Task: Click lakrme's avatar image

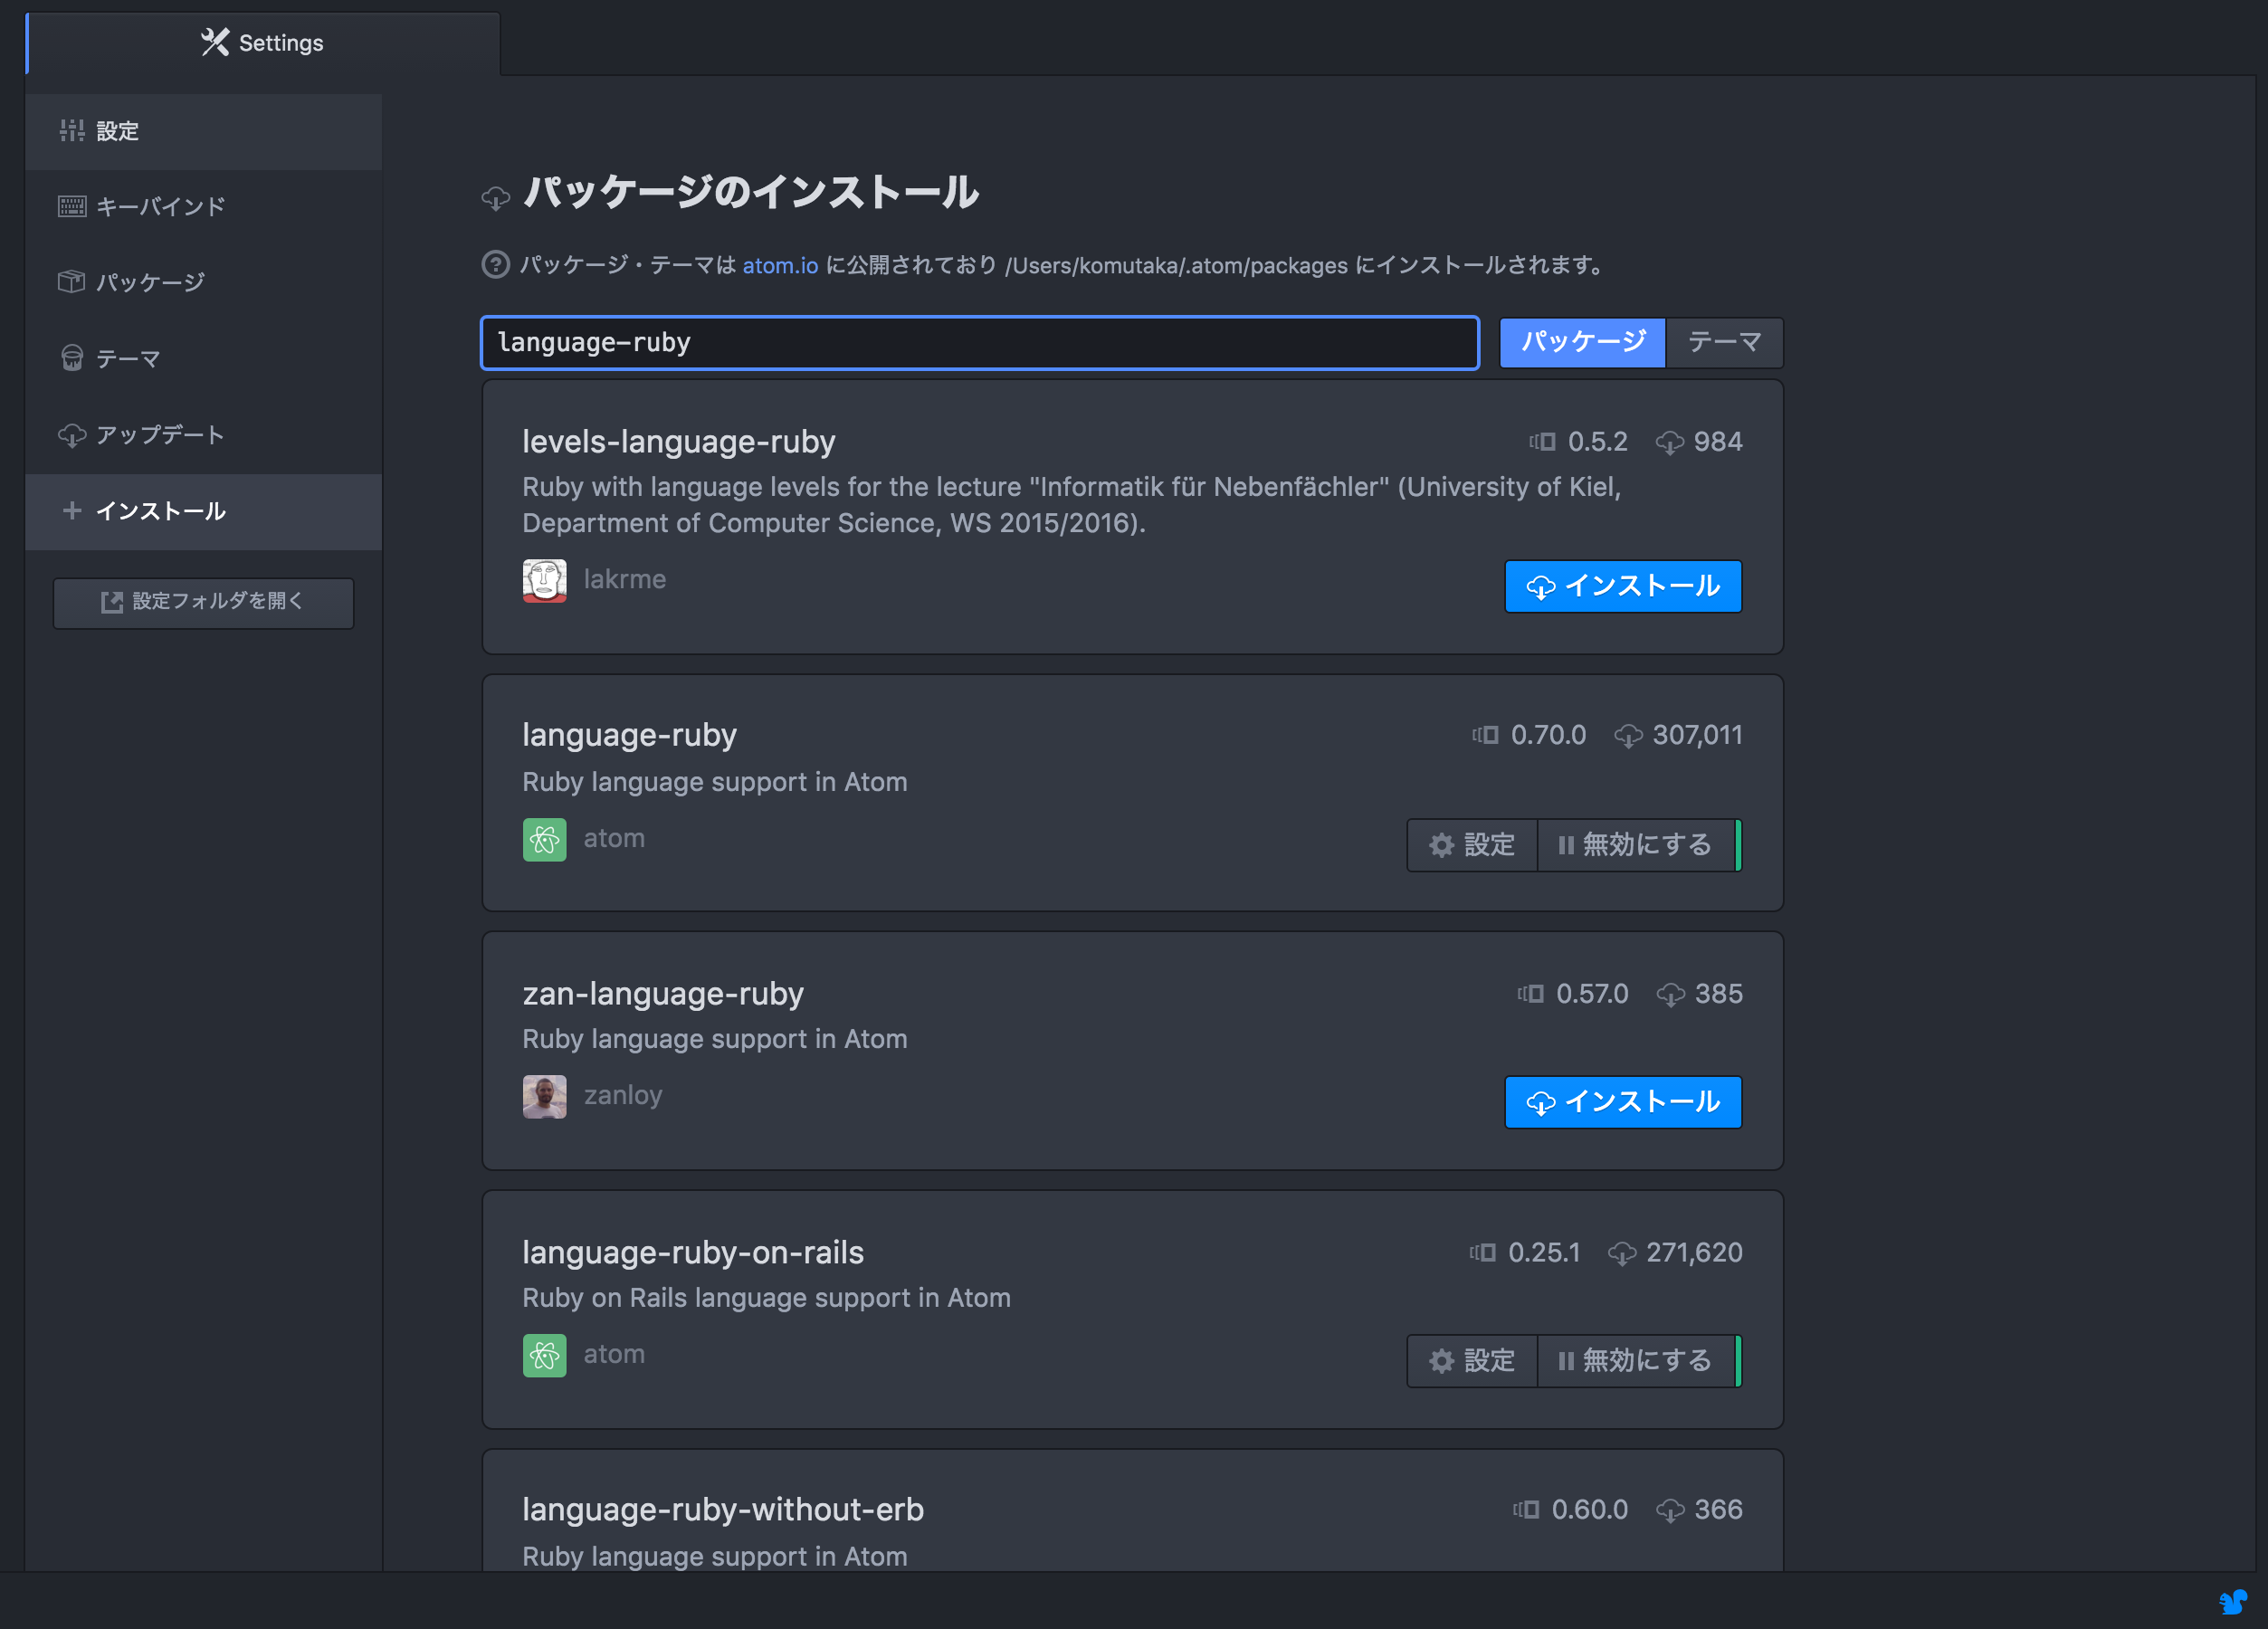Action: [x=544, y=581]
